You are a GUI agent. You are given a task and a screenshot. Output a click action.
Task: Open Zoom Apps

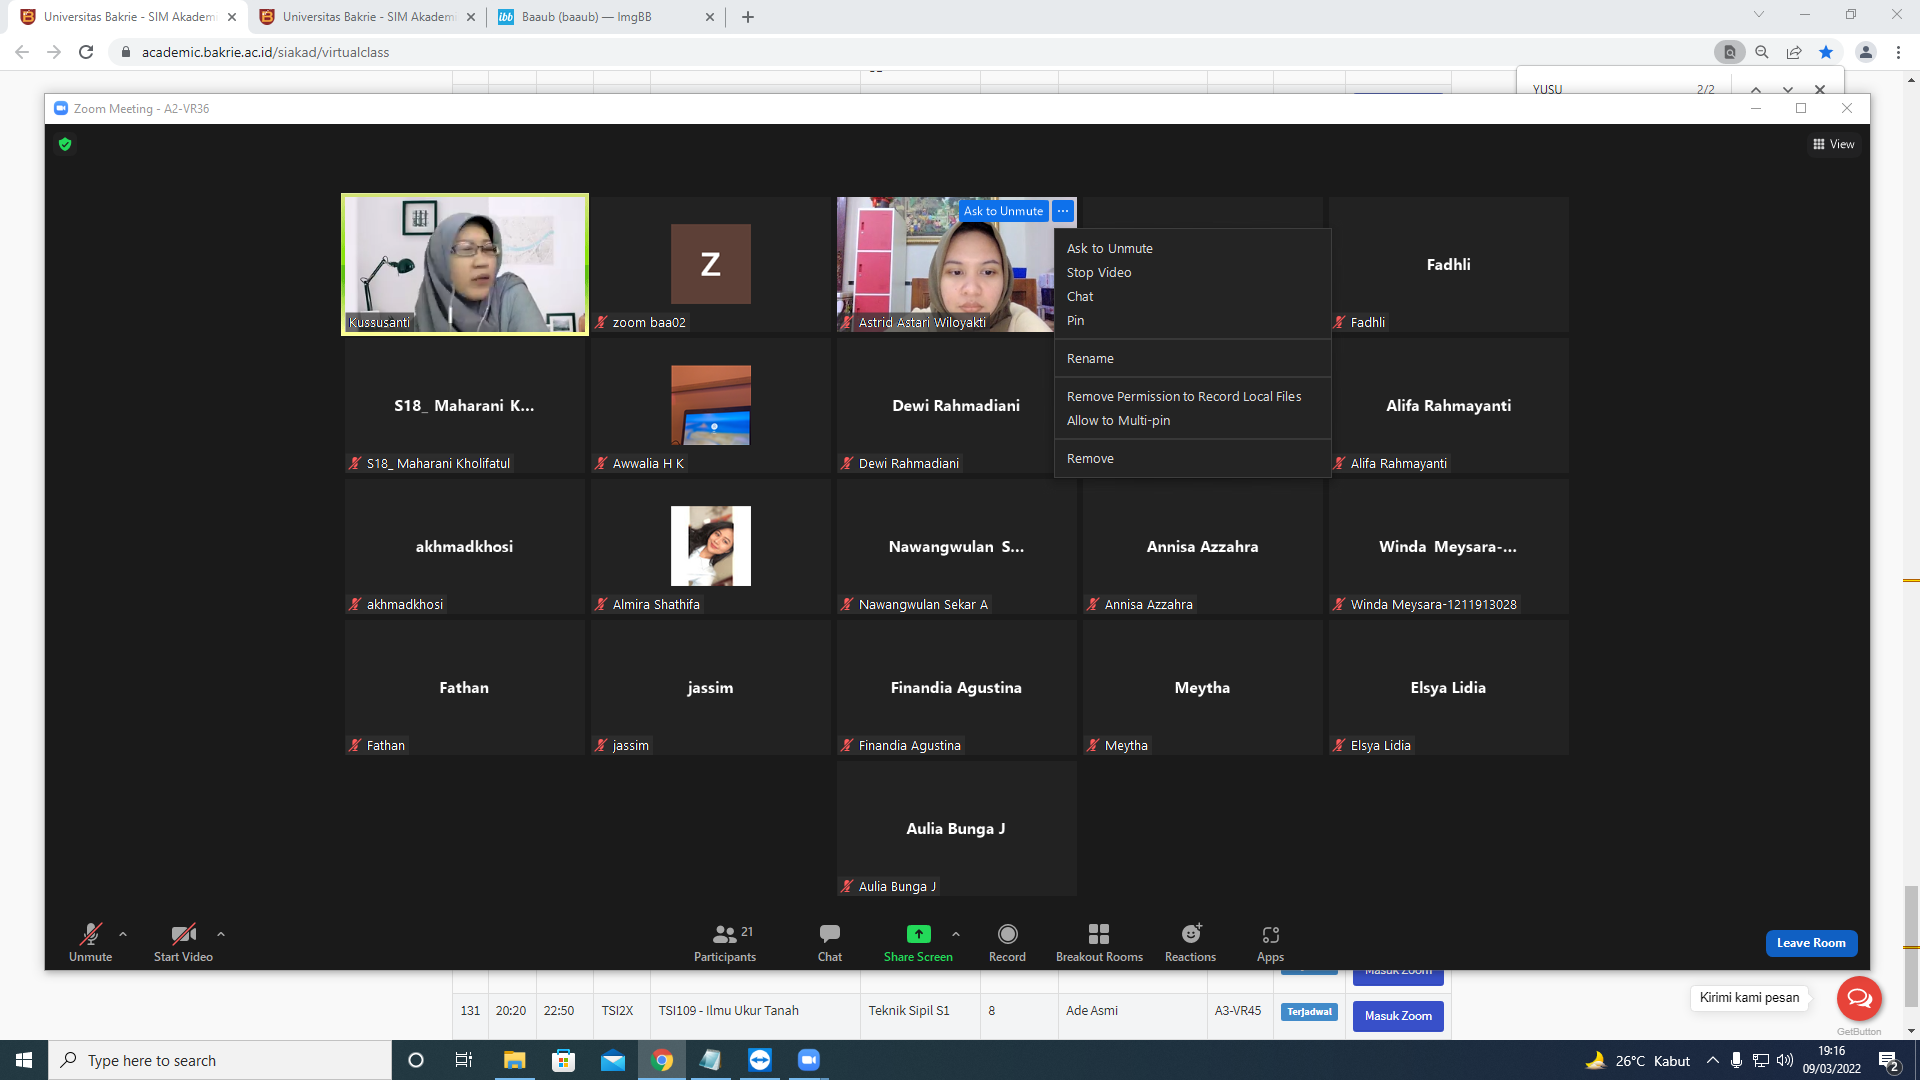pos(1270,942)
